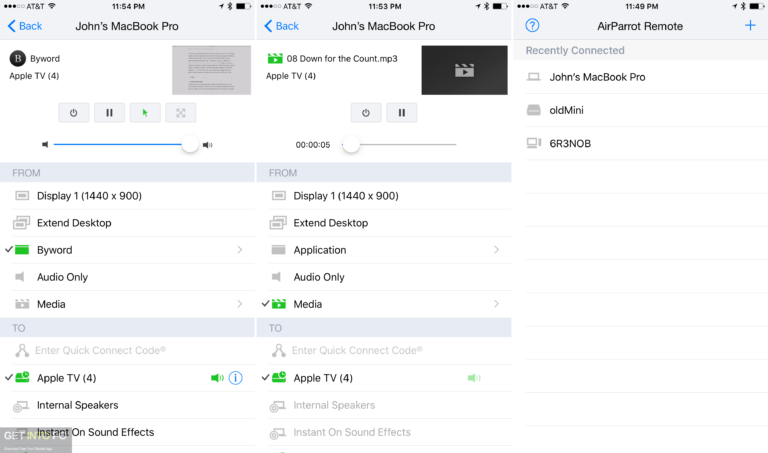Tap the fullscreen expand button in Byword screen
This screenshot has width=768, height=453.
(181, 113)
